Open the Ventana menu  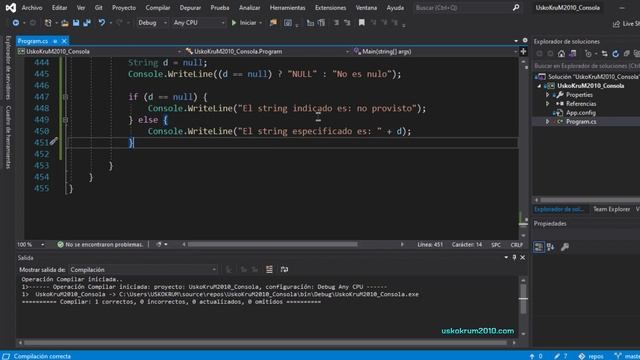pyautogui.click(x=366, y=8)
